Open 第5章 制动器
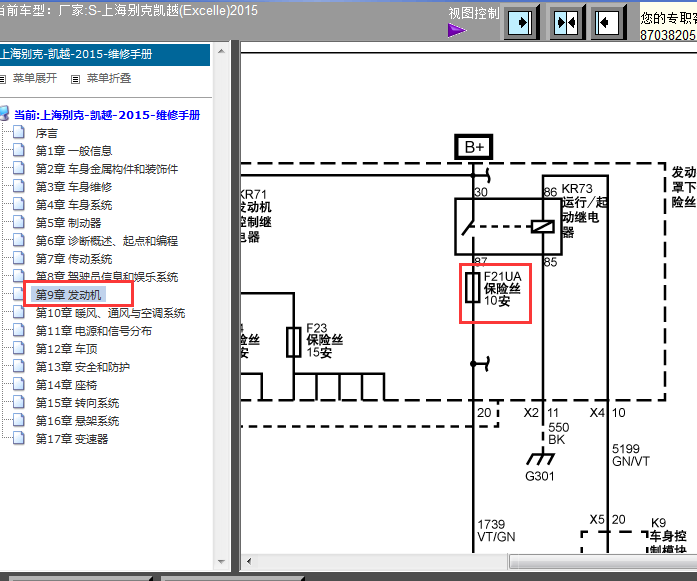The height and width of the screenshot is (581, 697). [68, 223]
